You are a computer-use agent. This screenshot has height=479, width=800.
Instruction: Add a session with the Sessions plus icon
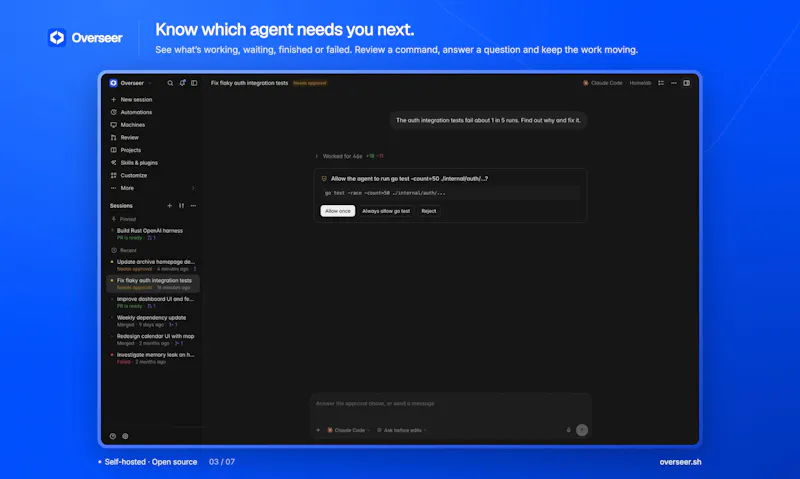coord(169,206)
